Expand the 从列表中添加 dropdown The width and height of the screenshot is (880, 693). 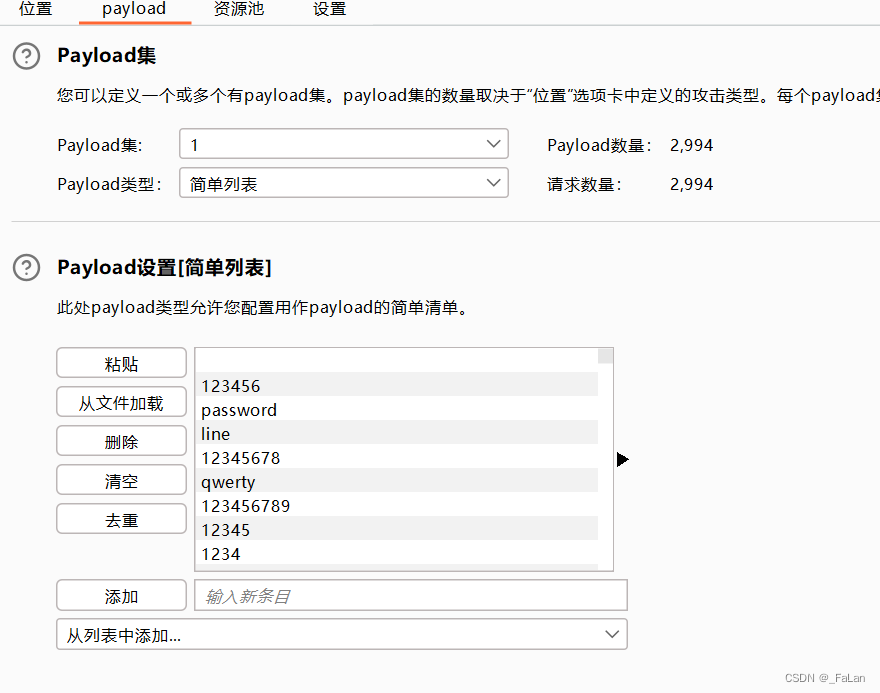(342, 634)
